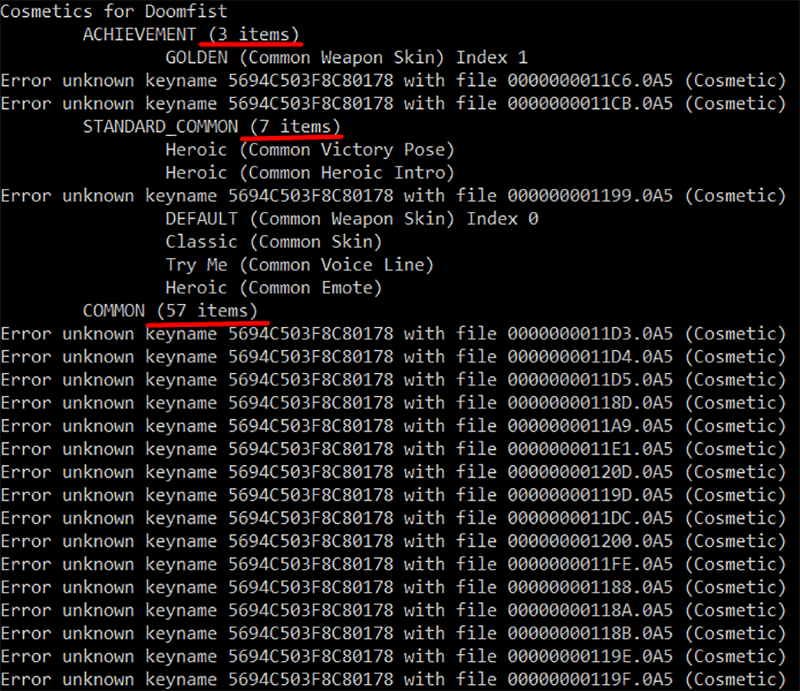
Task: Click 'DEFAULT (Common Weapon Skin) Index 0' line
Action: 352,219
